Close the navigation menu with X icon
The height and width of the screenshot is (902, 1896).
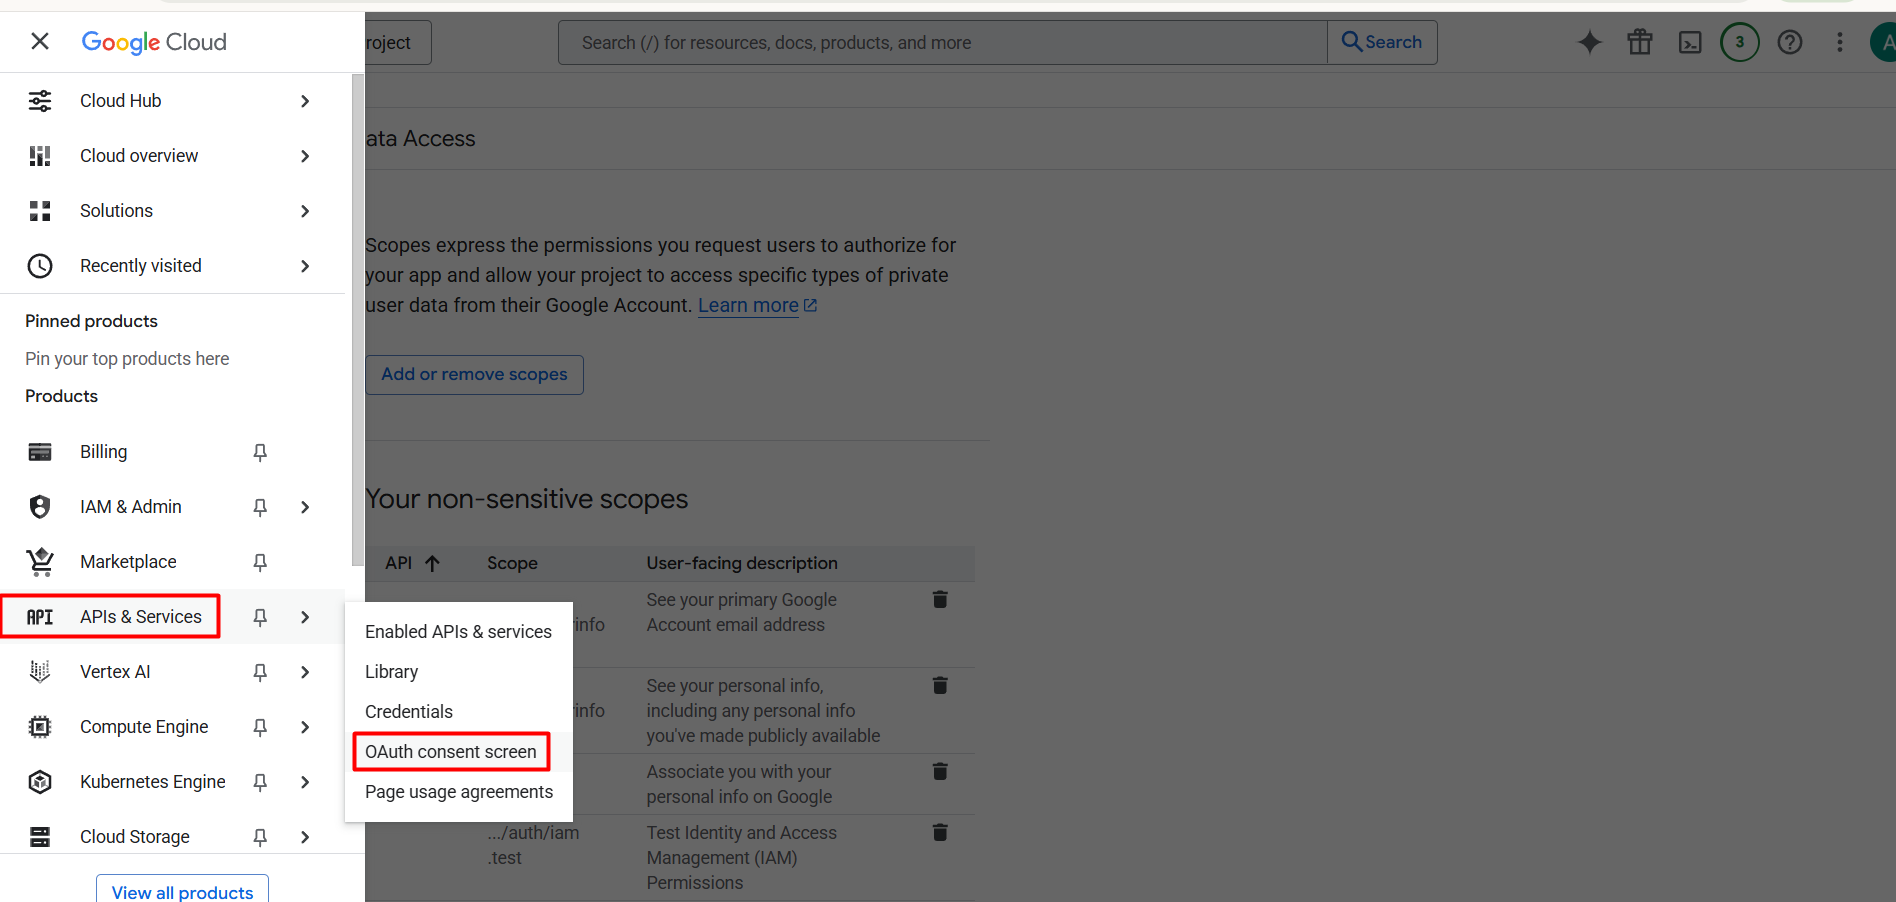click(x=40, y=41)
